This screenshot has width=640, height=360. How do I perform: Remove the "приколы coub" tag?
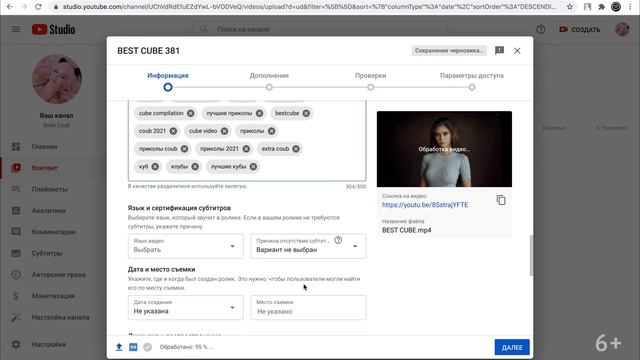(184, 149)
